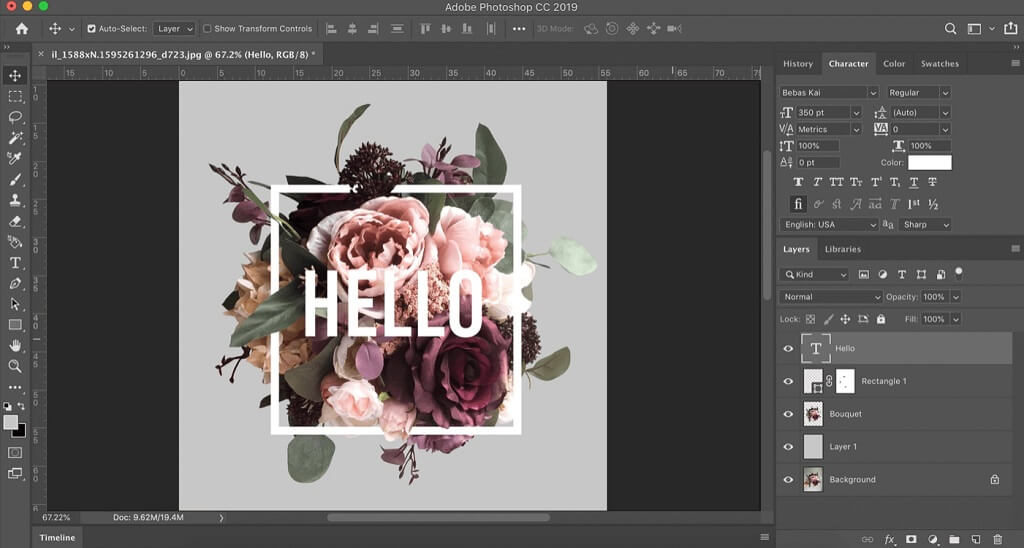Switch to the Libraries tab
1024x548 pixels.
[842, 249]
